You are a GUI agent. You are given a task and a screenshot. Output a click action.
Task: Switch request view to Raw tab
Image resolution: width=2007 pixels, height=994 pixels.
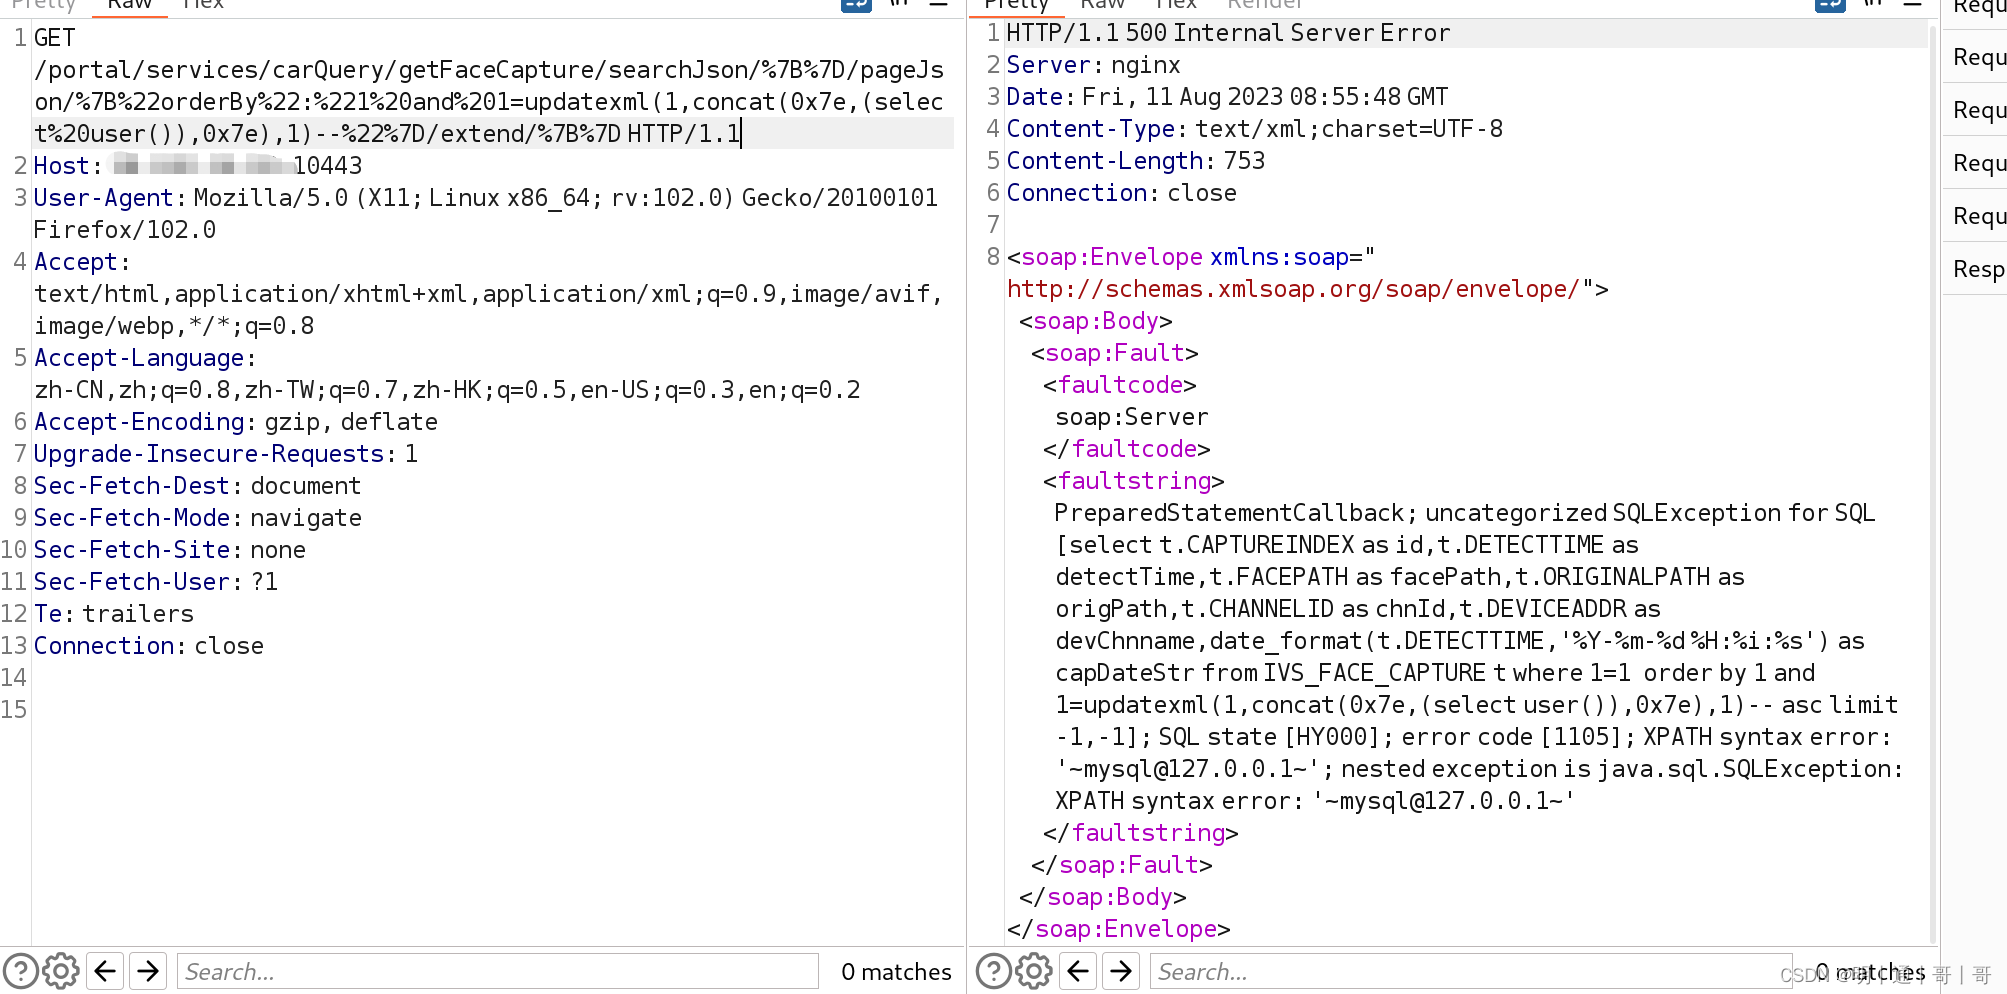[x=130, y=5]
